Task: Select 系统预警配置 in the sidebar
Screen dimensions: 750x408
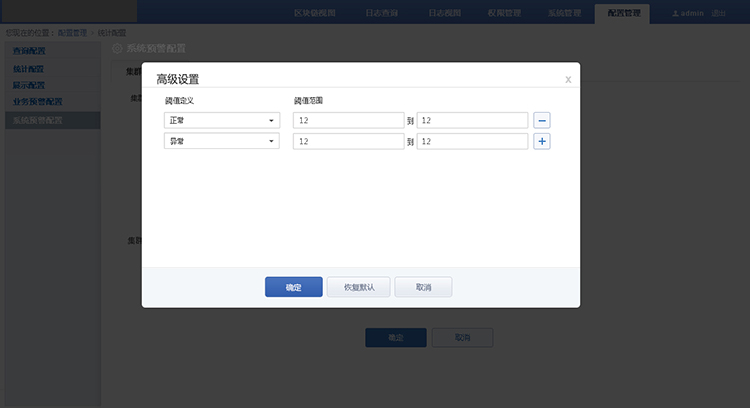Action: coord(53,121)
